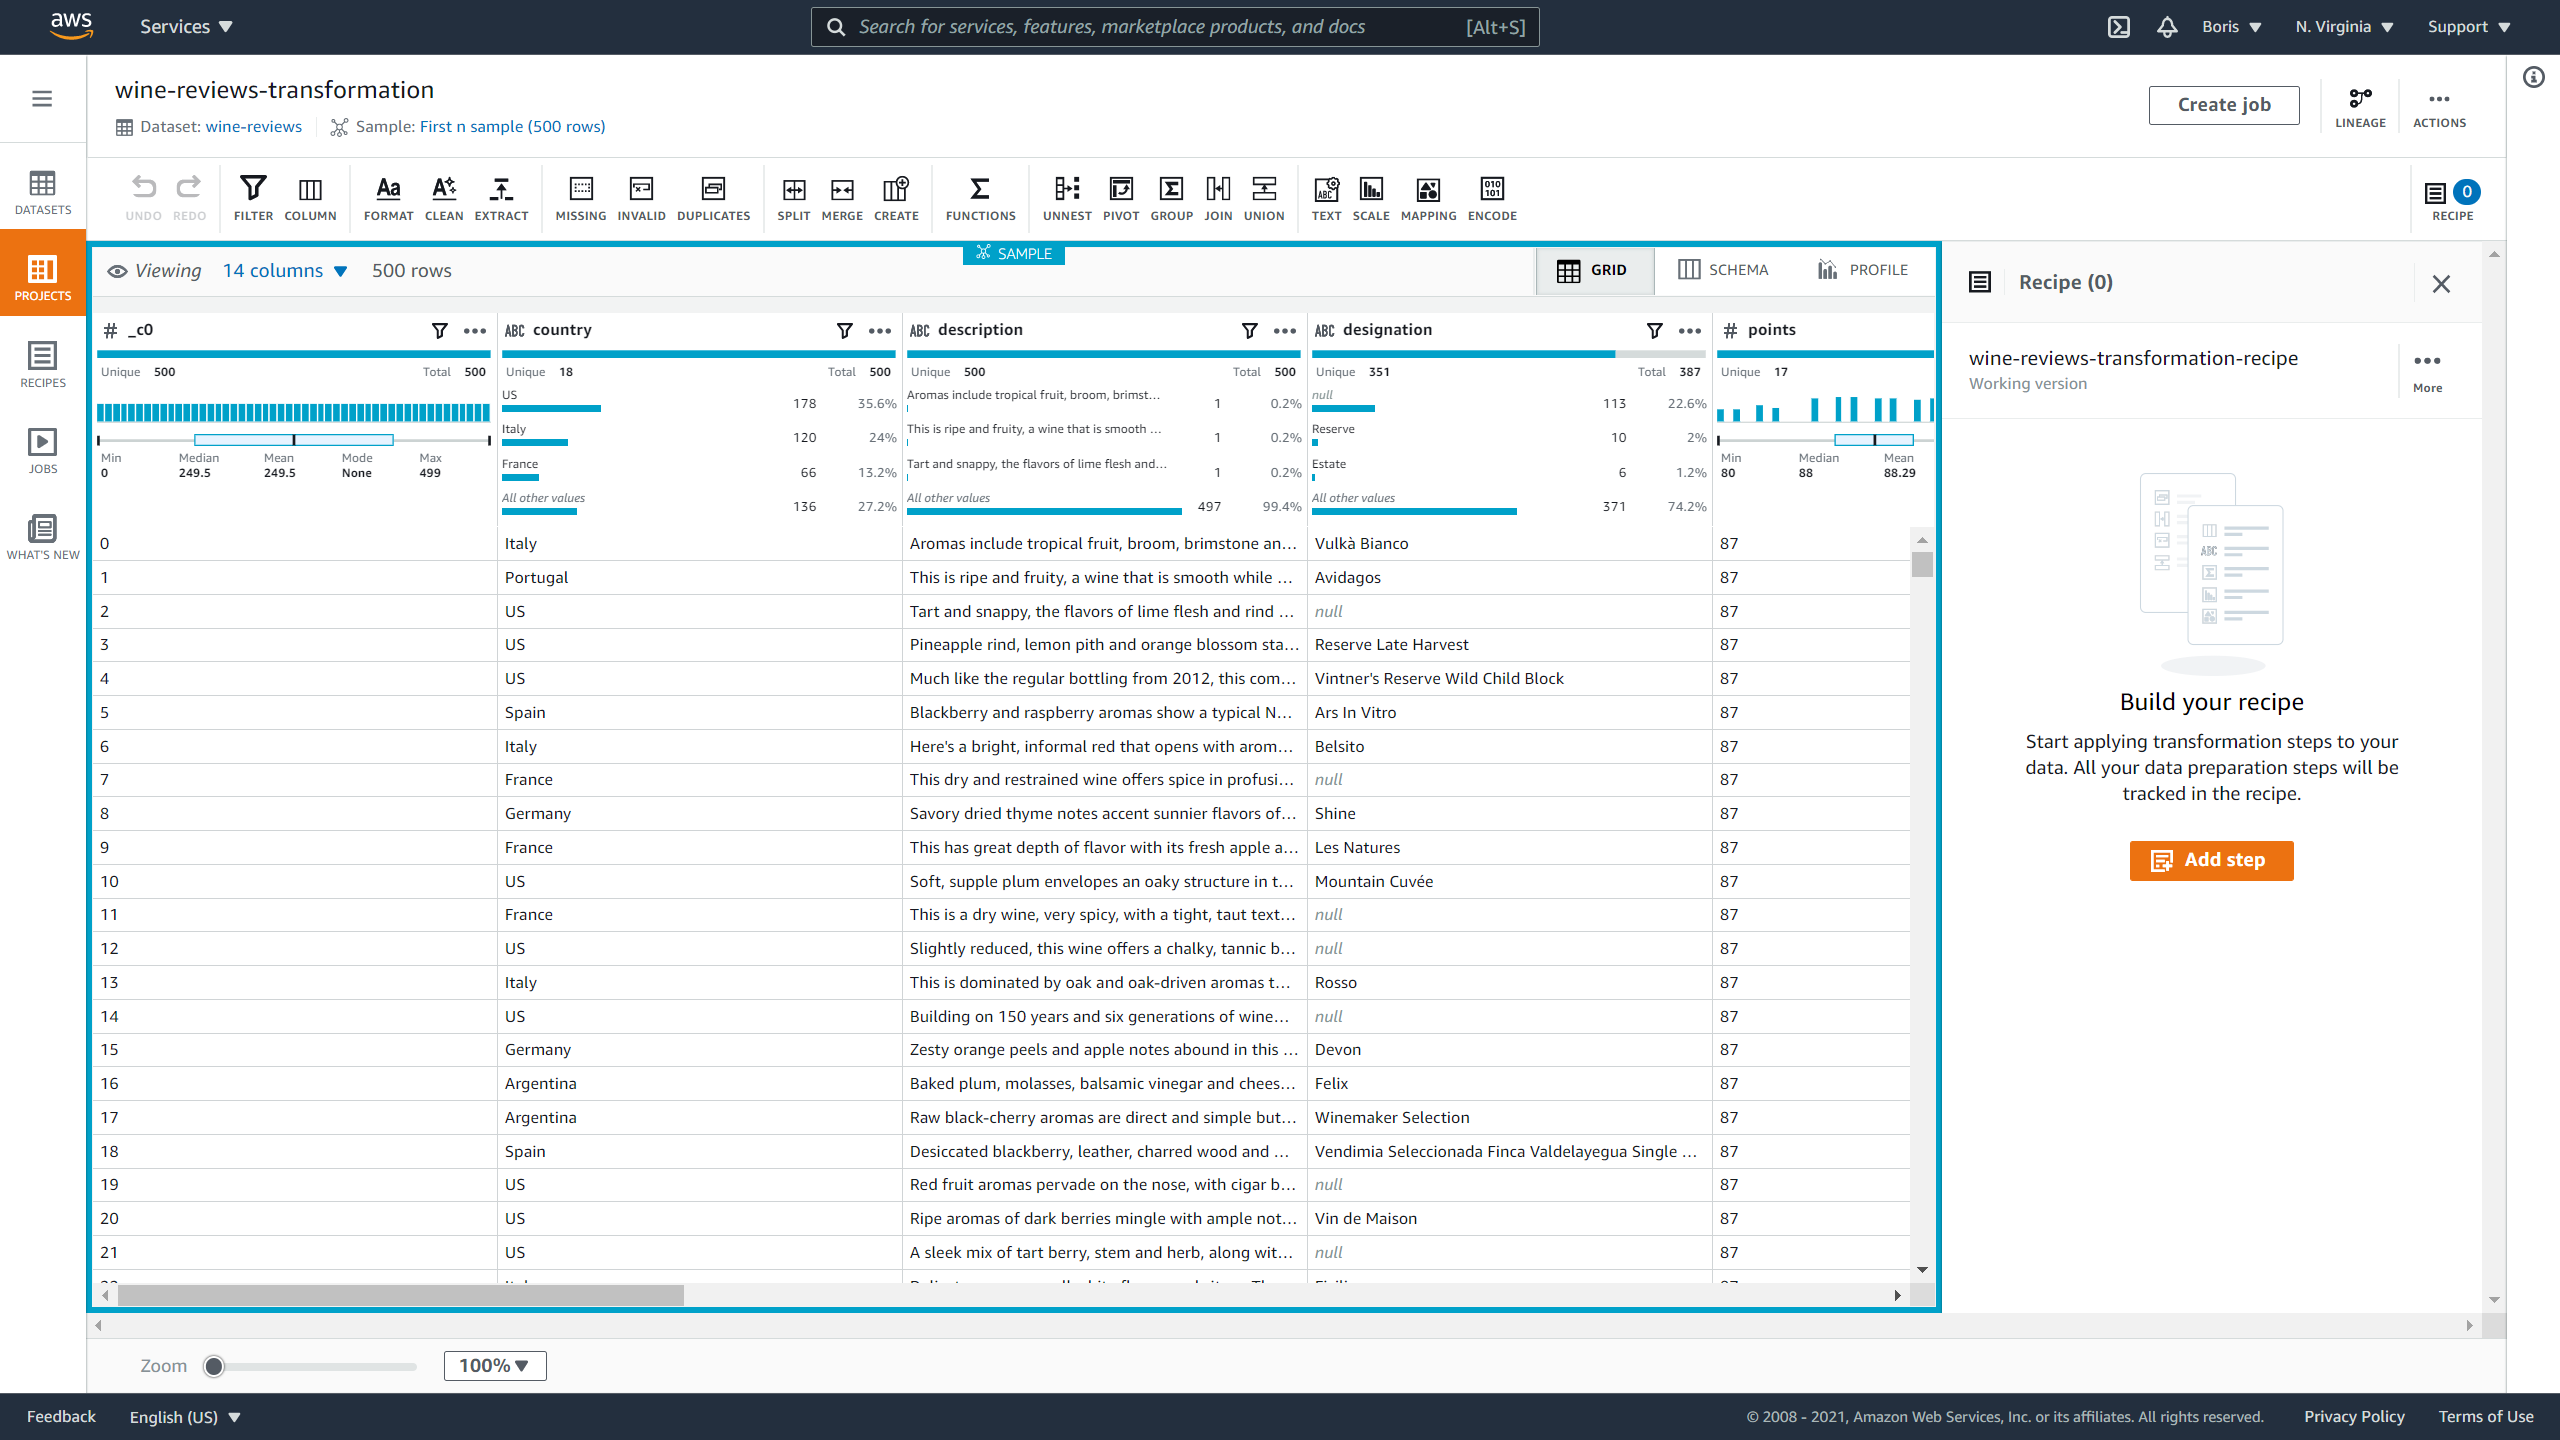The width and height of the screenshot is (2560, 1440).
Task: Open the Support dropdown
Action: pyautogui.click(x=2469, y=27)
